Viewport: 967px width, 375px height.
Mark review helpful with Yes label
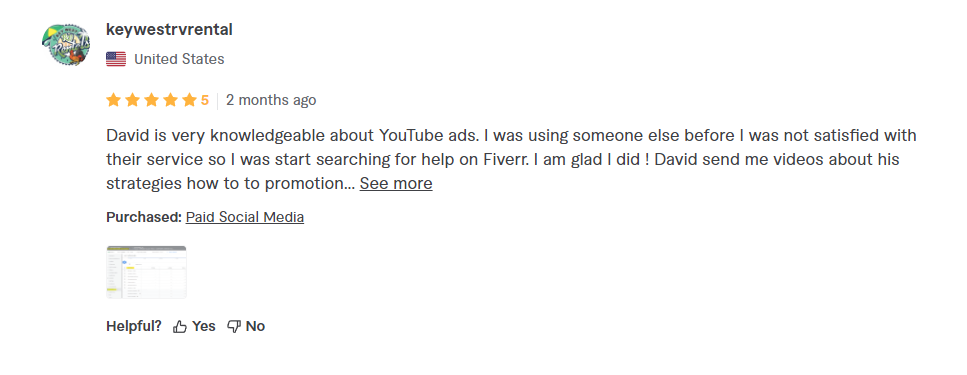point(204,326)
